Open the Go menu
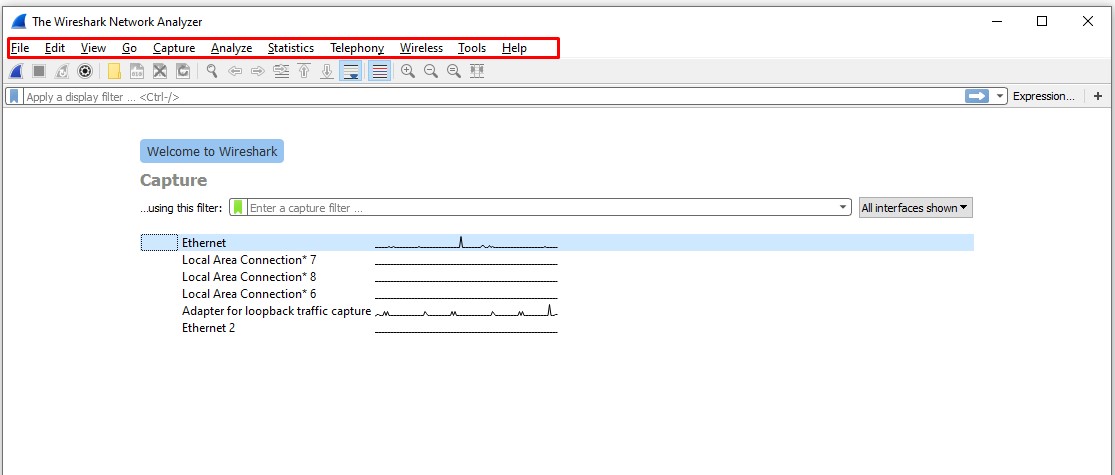This screenshot has width=1115, height=475. (129, 48)
